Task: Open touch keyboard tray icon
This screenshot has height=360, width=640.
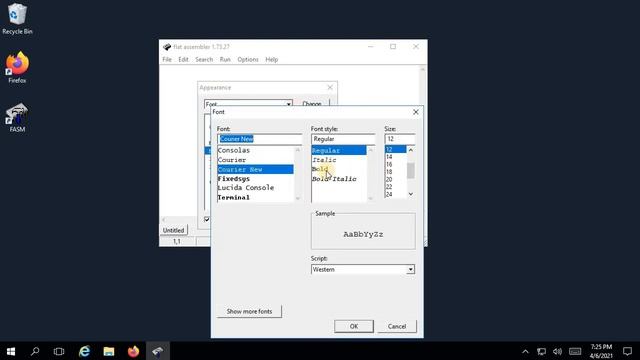Action: 575,351
